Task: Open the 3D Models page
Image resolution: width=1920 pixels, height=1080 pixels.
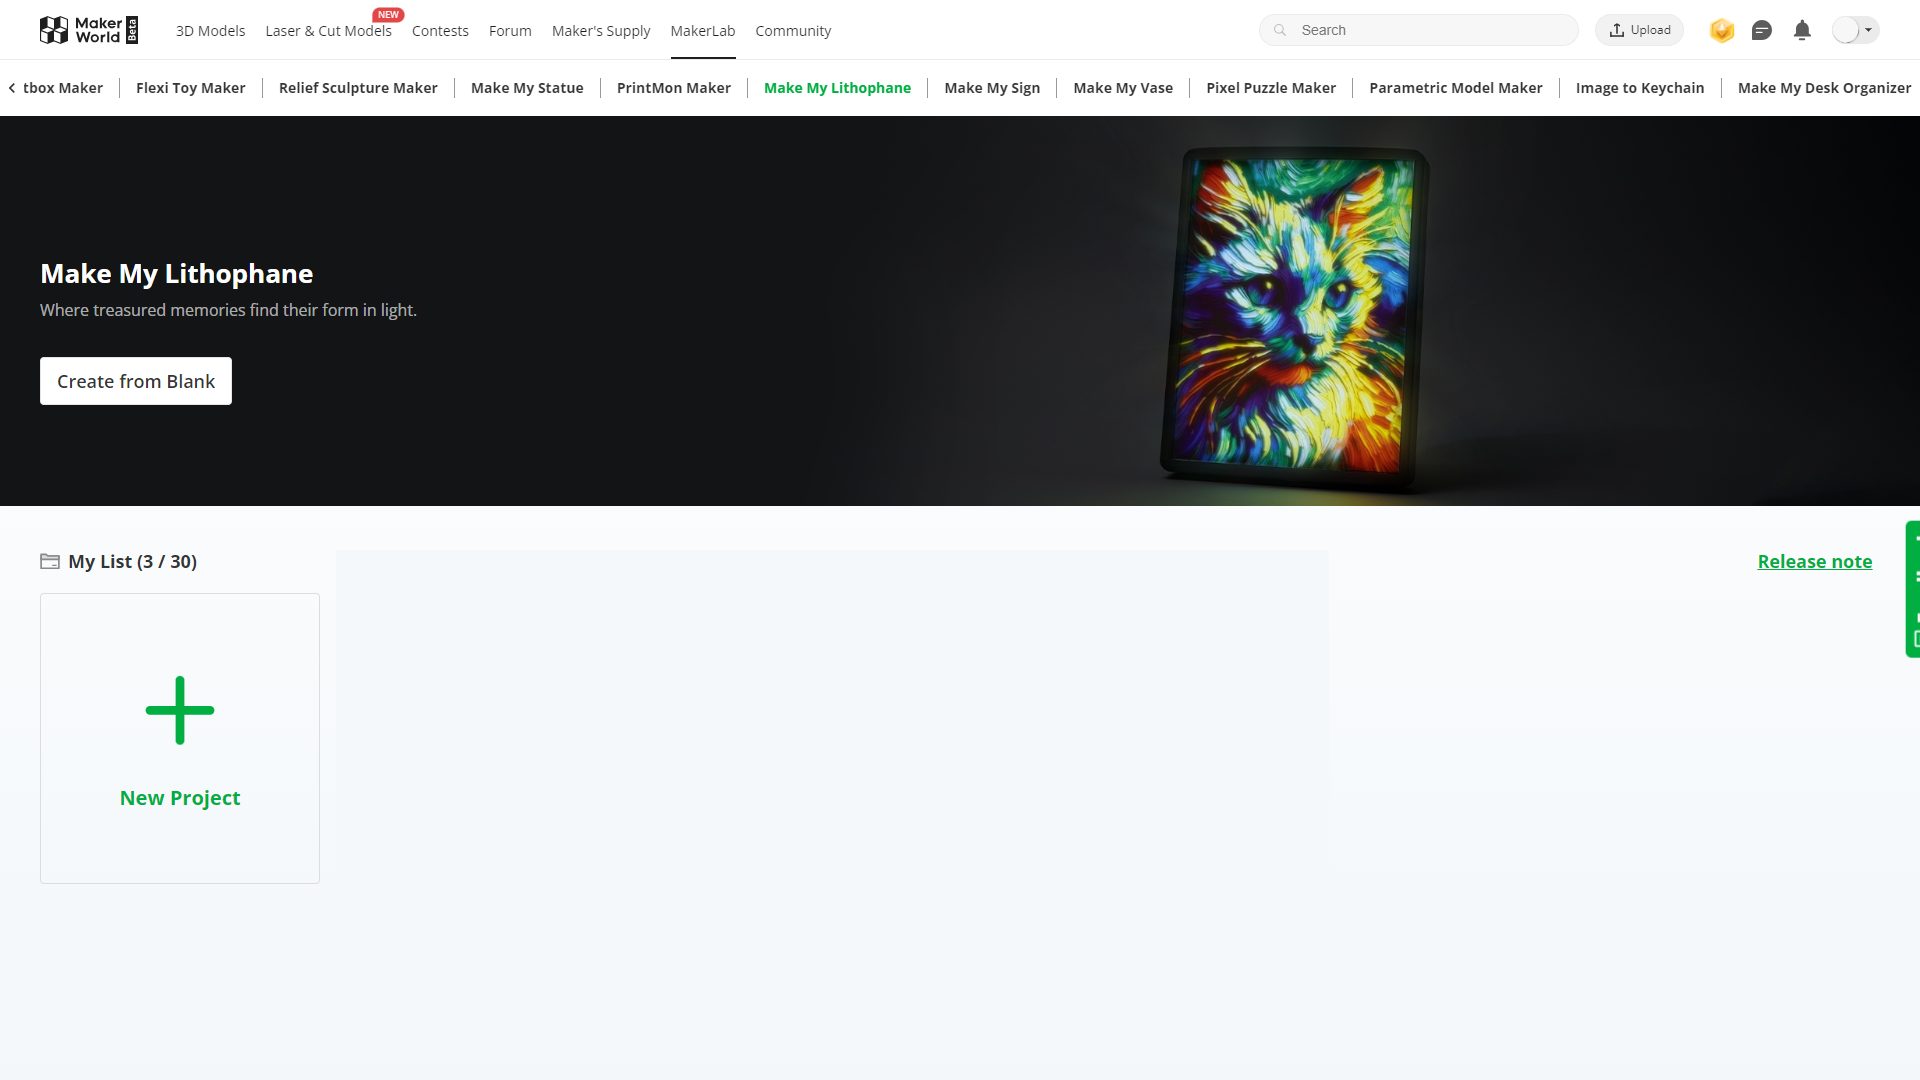Action: tap(210, 31)
